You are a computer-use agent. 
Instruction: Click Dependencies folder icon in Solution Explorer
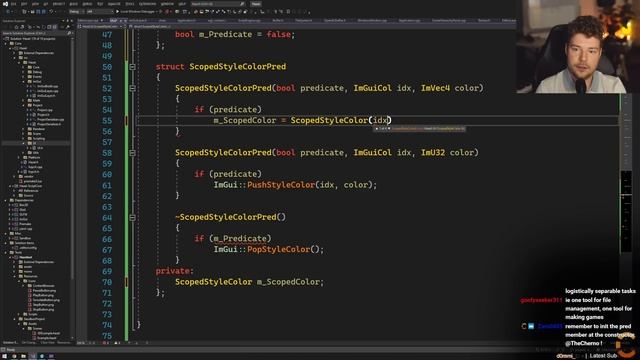coord(11,200)
